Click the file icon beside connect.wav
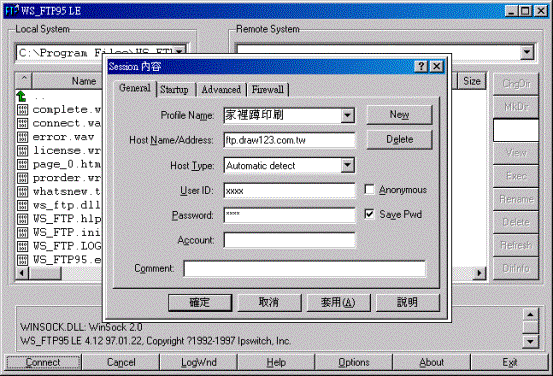This screenshot has width=553, height=376. pyautogui.click(x=22, y=123)
